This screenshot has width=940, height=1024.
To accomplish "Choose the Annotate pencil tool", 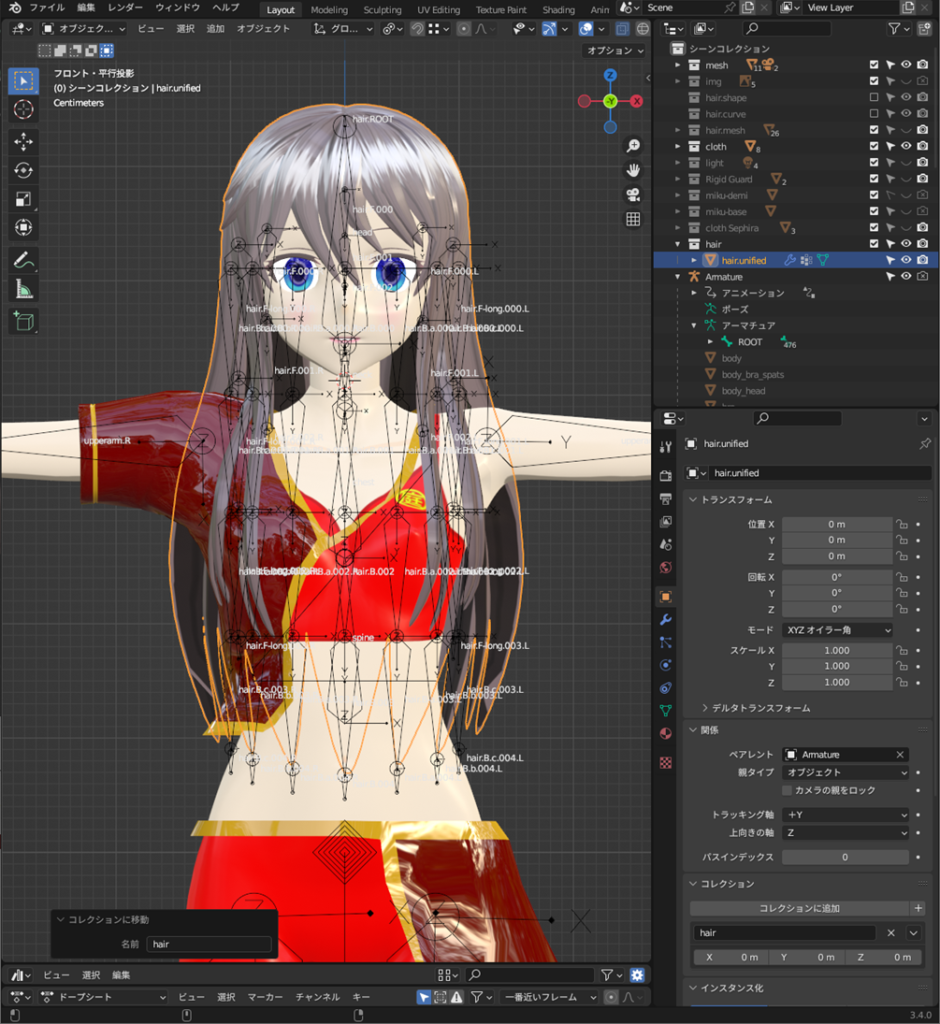I will pos(24,261).
